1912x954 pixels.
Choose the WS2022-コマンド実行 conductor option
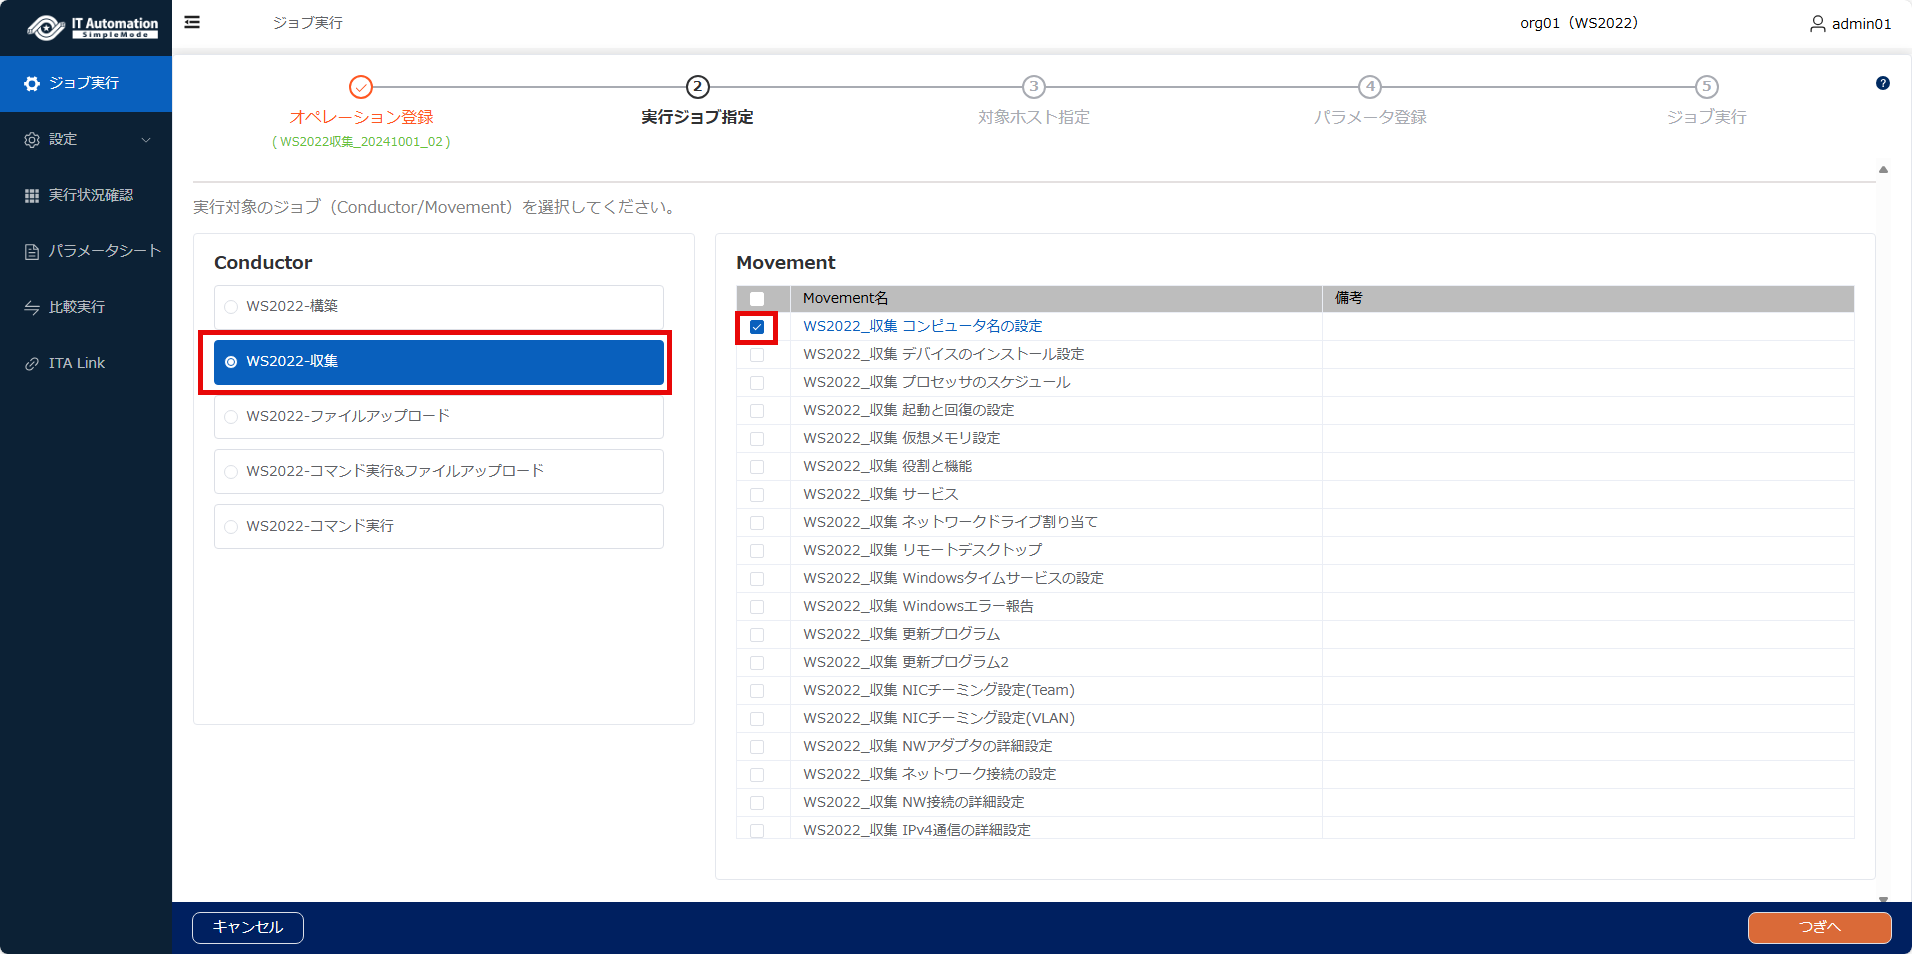coord(232,527)
